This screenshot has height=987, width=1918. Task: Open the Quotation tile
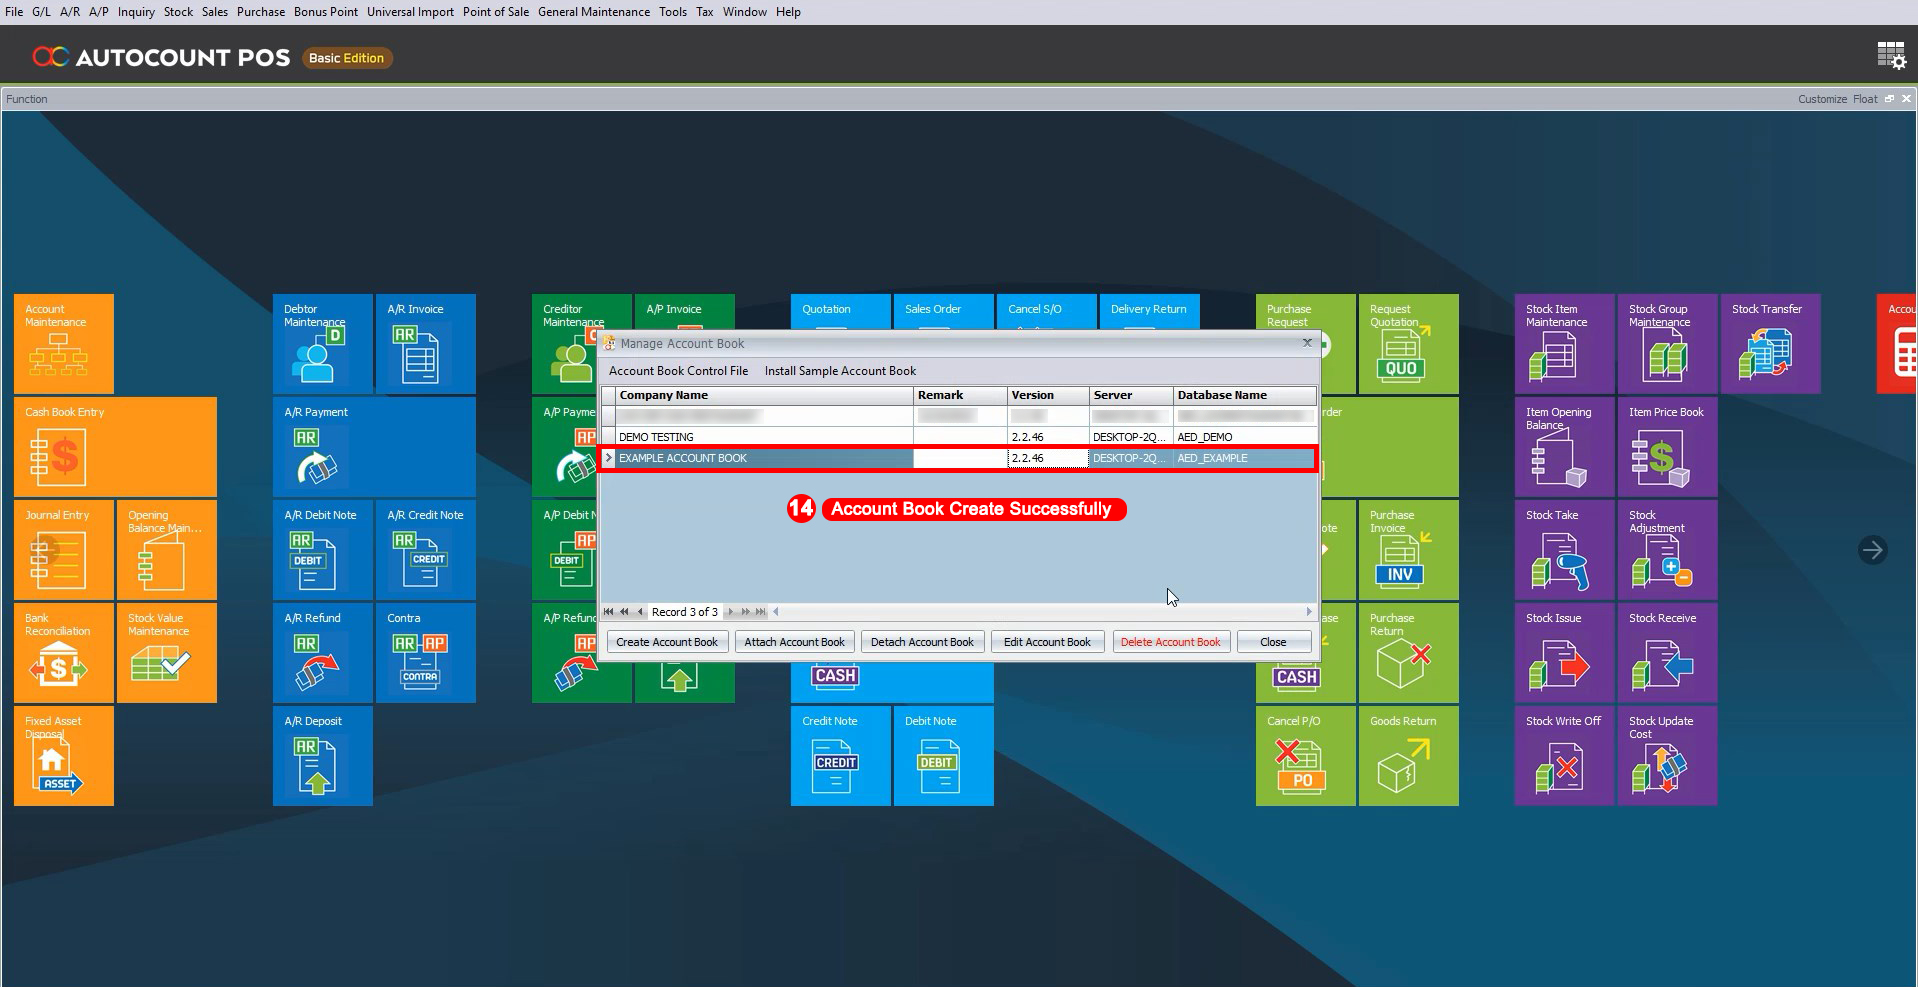coord(841,311)
